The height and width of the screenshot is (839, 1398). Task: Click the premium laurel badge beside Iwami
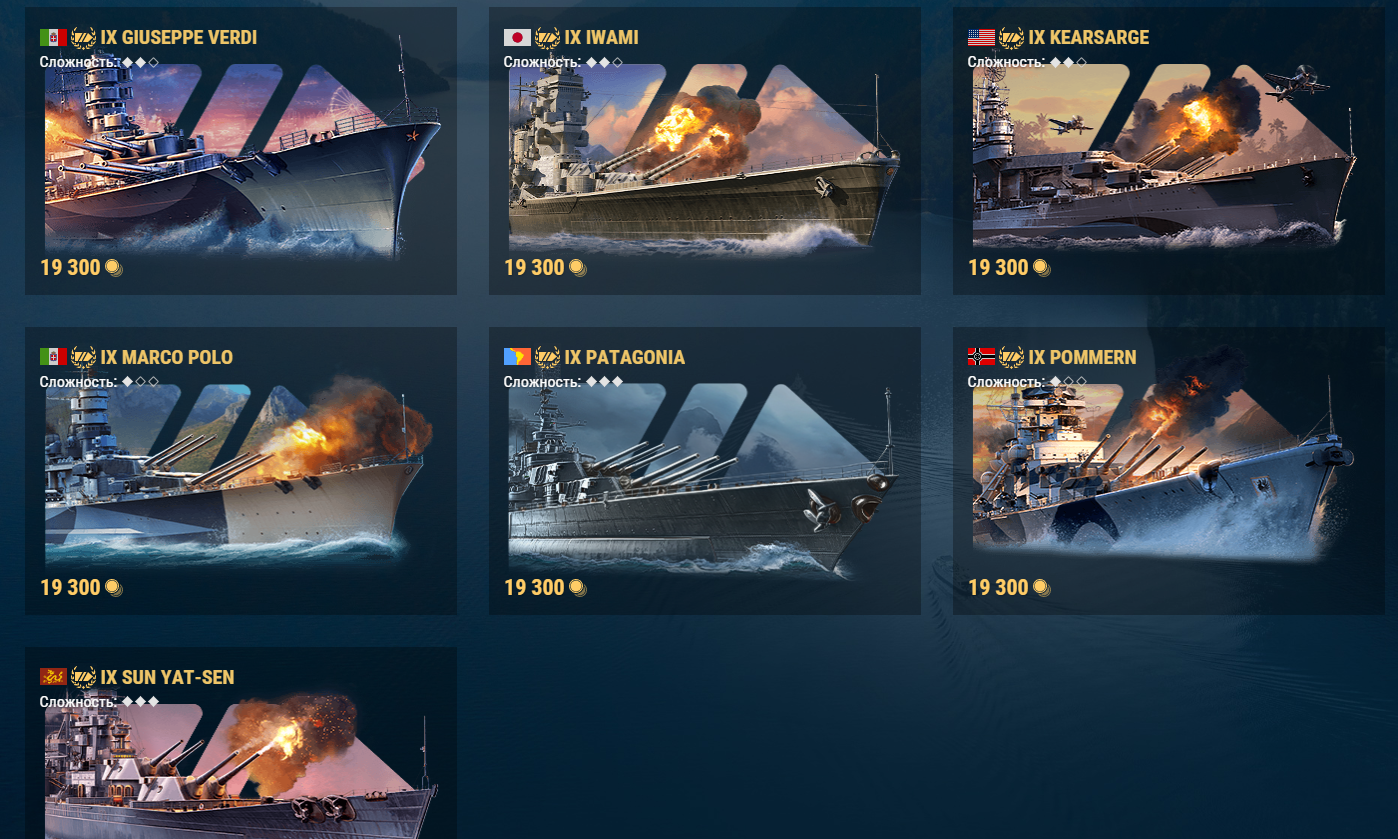[547, 38]
